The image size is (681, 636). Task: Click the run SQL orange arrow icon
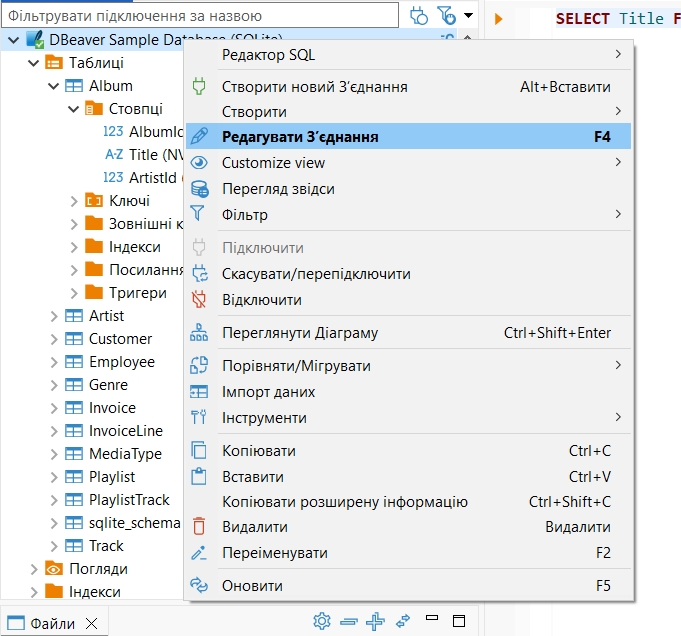[x=499, y=19]
